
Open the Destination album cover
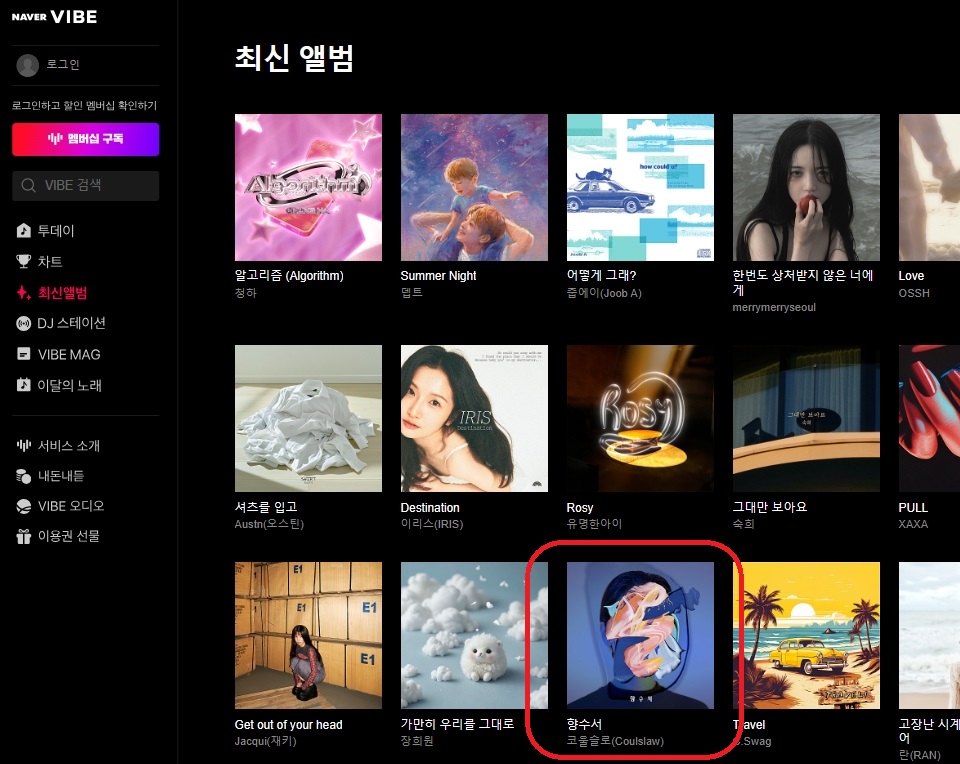tap(474, 418)
